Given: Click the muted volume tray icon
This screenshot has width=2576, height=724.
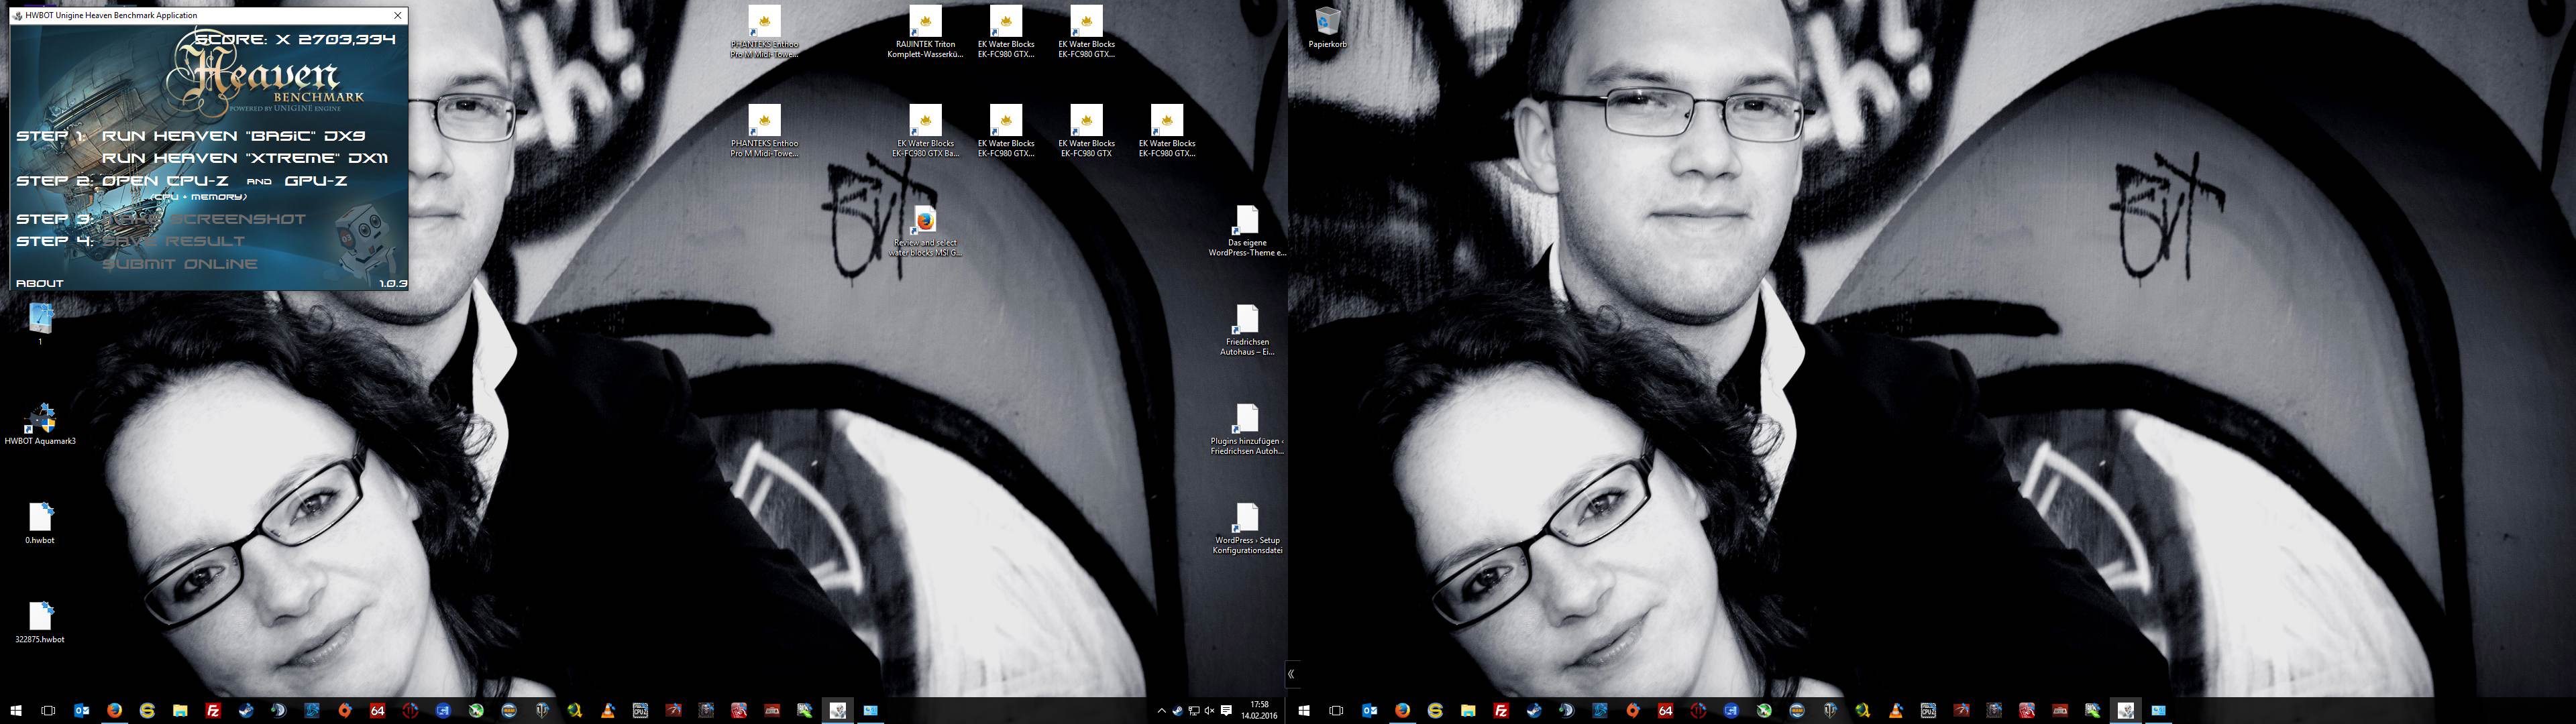Looking at the screenshot, I should [x=1209, y=711].
